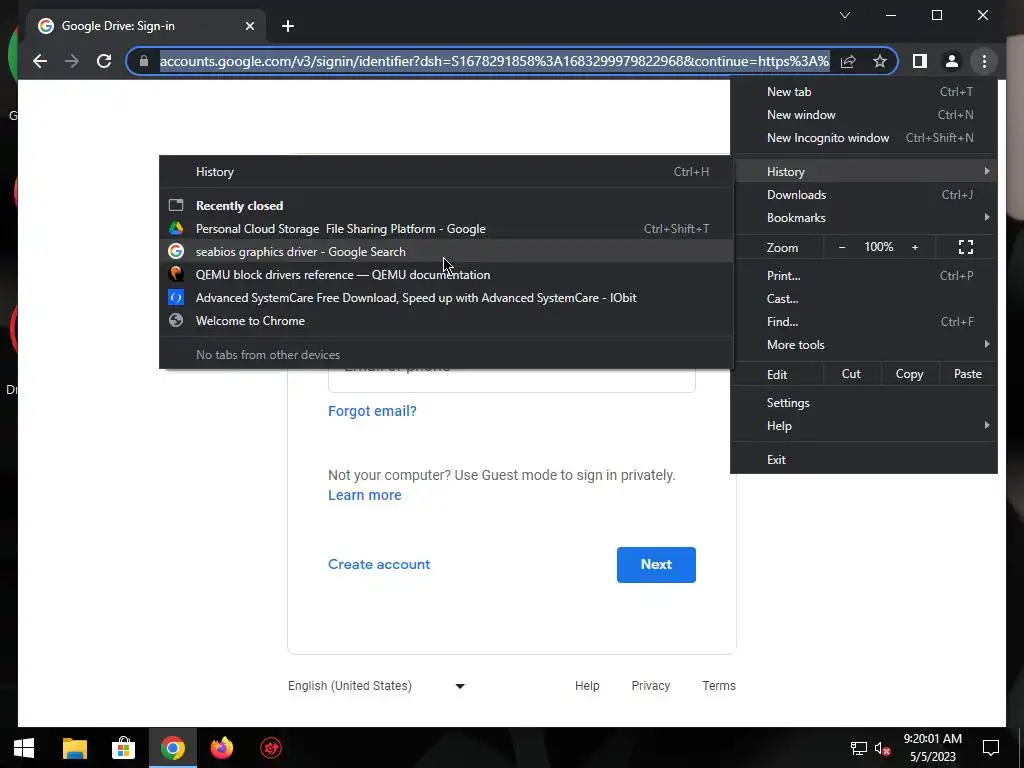This screenshot has width=1024, height=768.
Task: Click the network tray icon
Action: coord(858,748)
